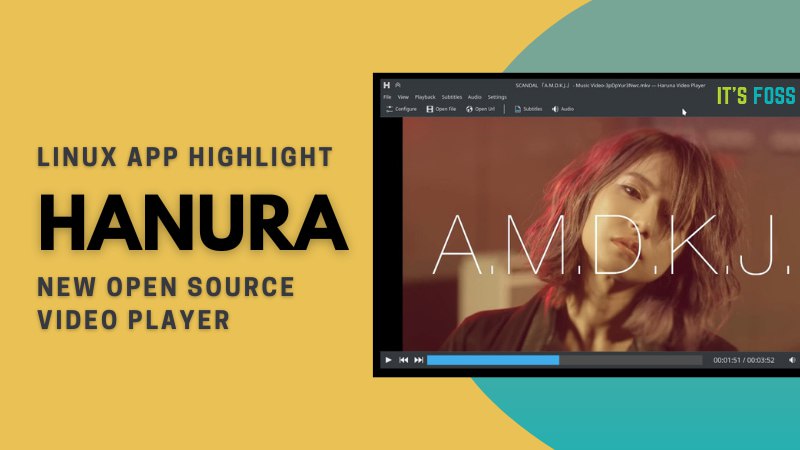Click the window title text Haruna Video Player

(x=681, y=86)
